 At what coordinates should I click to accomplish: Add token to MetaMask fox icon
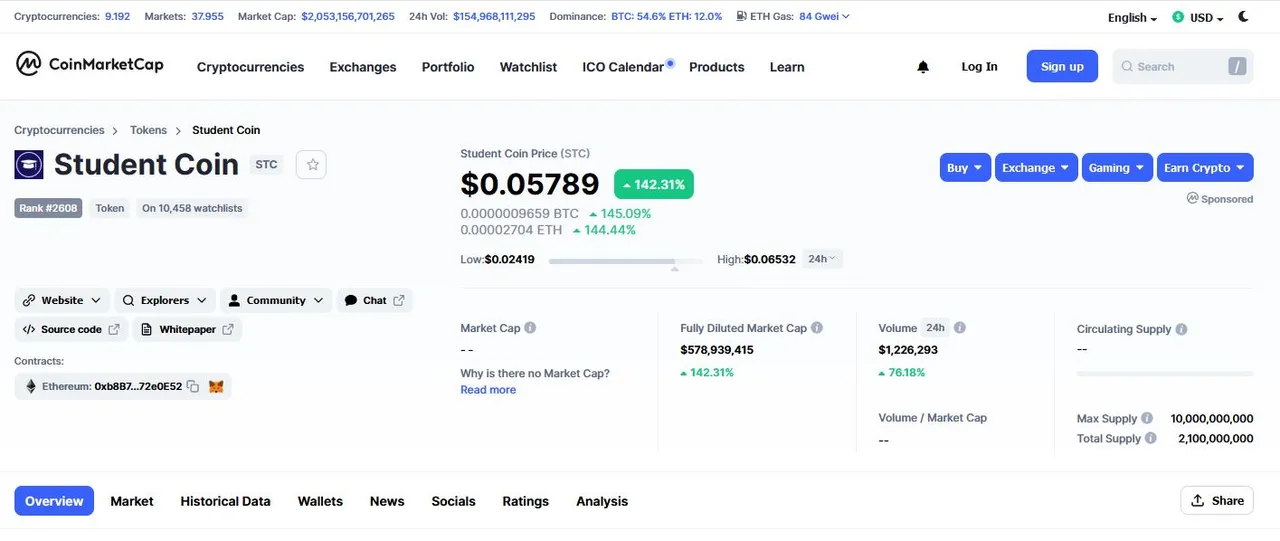coord(216,386)
